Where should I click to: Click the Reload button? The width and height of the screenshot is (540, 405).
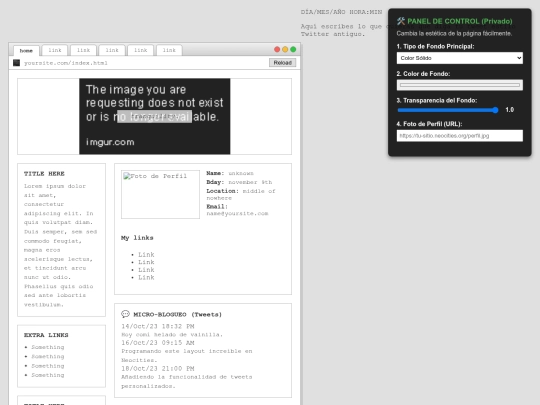point(282,63)
